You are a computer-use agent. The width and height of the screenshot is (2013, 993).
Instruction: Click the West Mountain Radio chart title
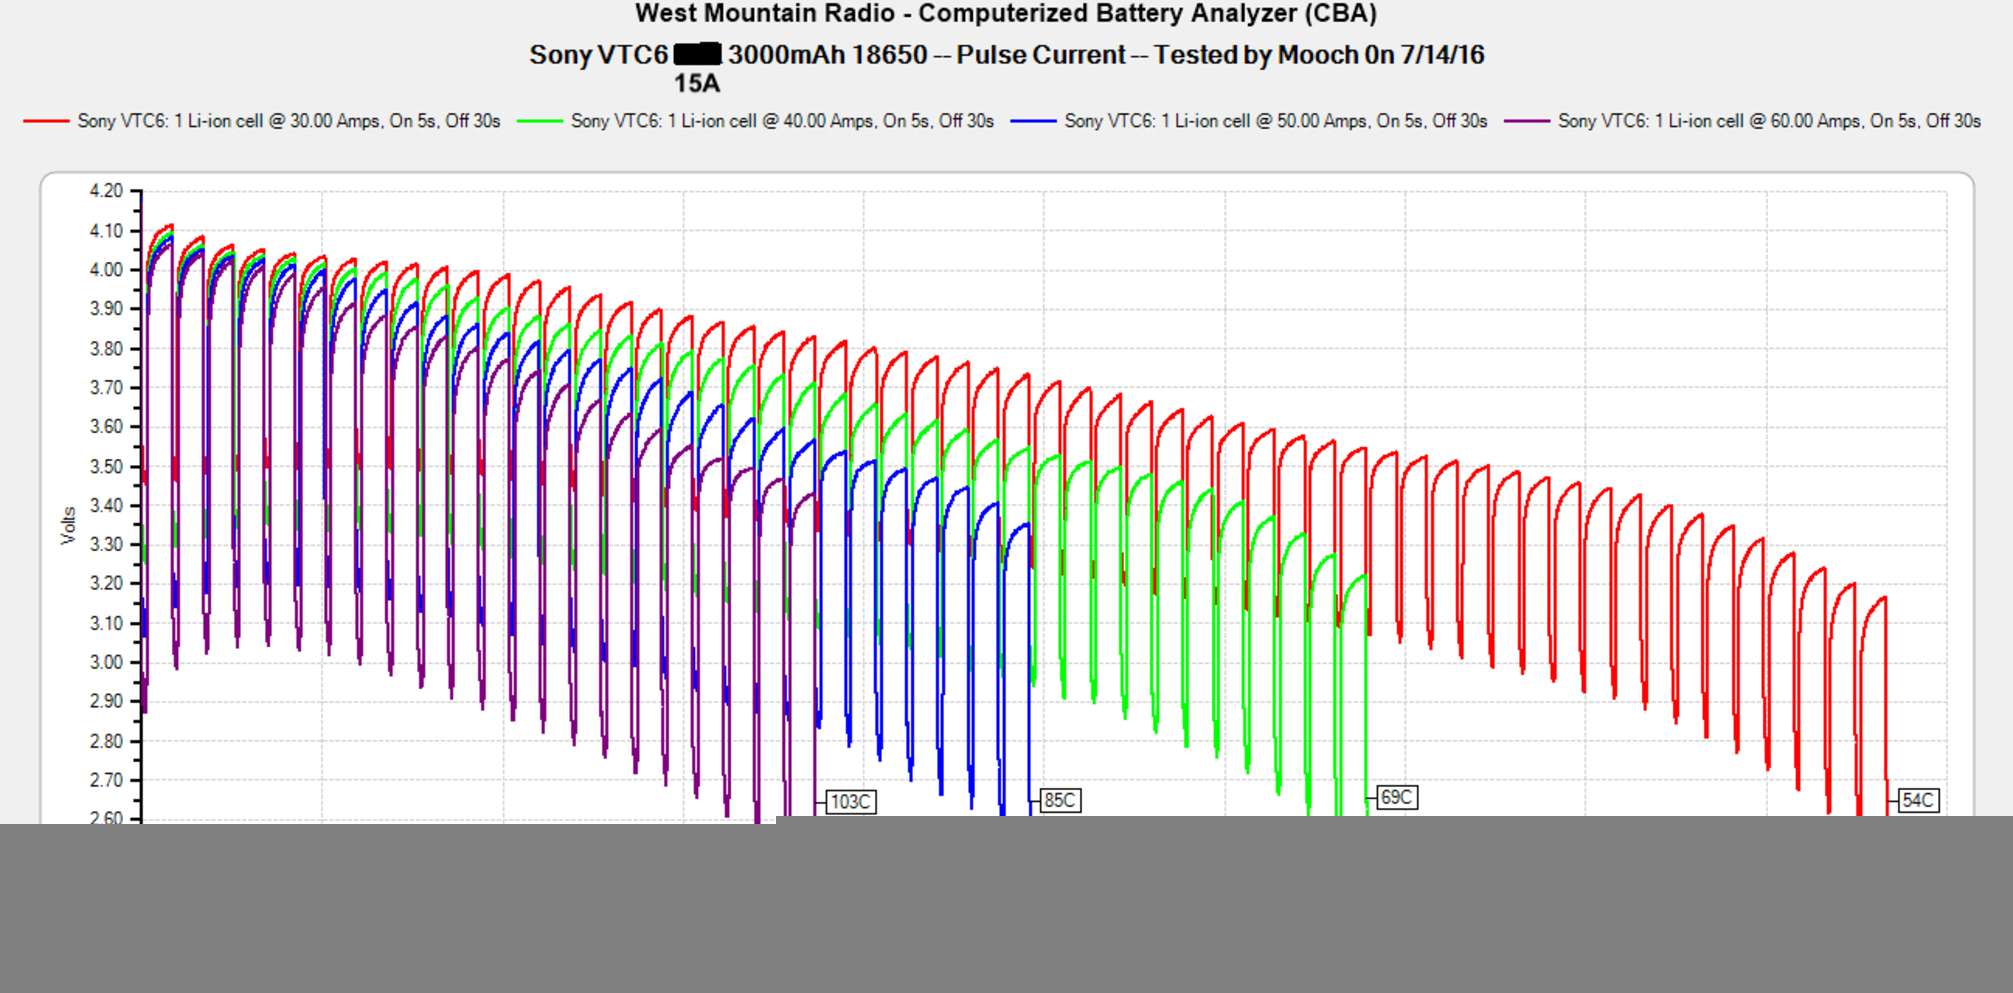point(1005,14)
